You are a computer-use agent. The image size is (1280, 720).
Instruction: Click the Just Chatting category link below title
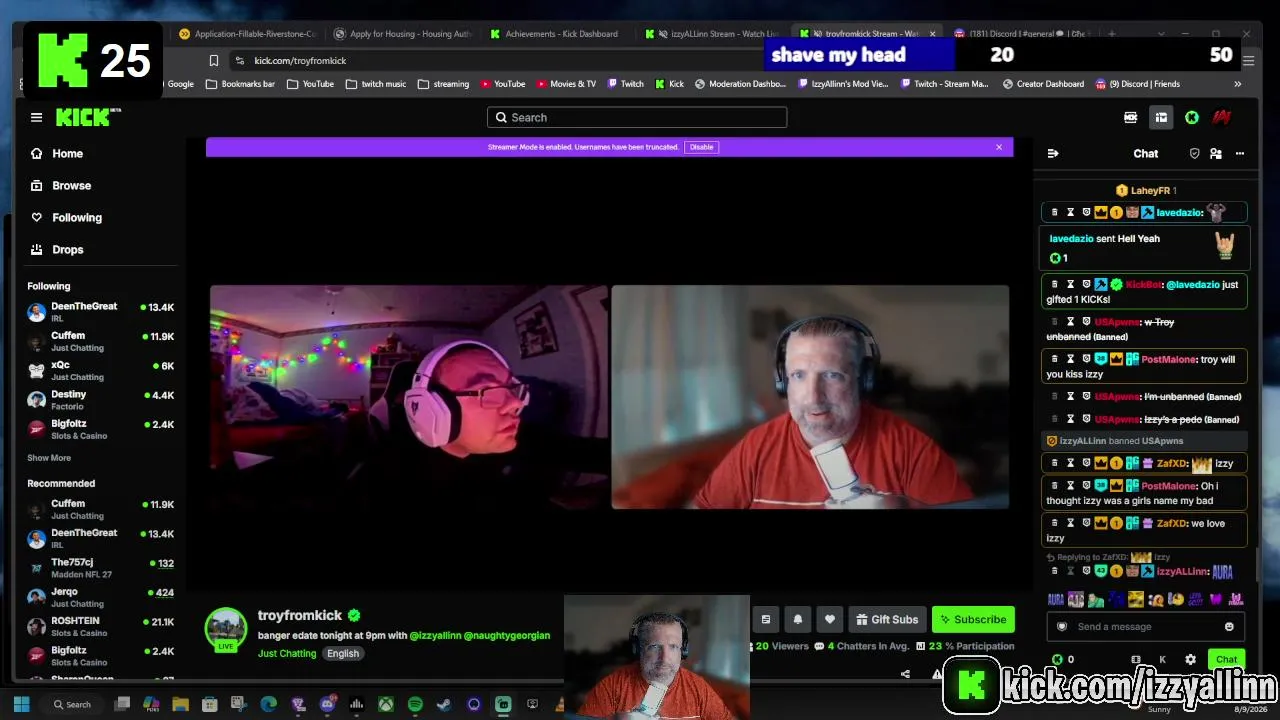287,654
